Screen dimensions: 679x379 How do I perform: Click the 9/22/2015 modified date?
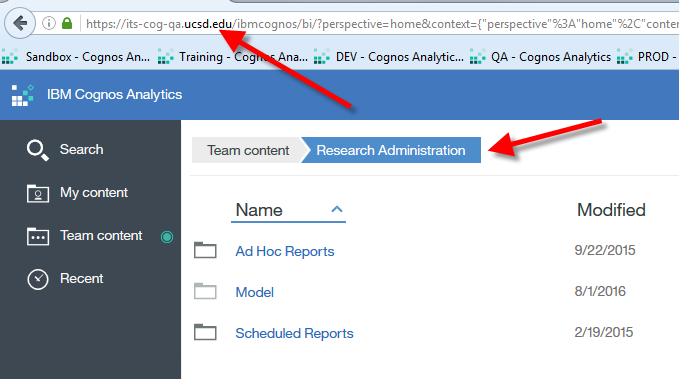pyautogui.click(x=605, y=250)
